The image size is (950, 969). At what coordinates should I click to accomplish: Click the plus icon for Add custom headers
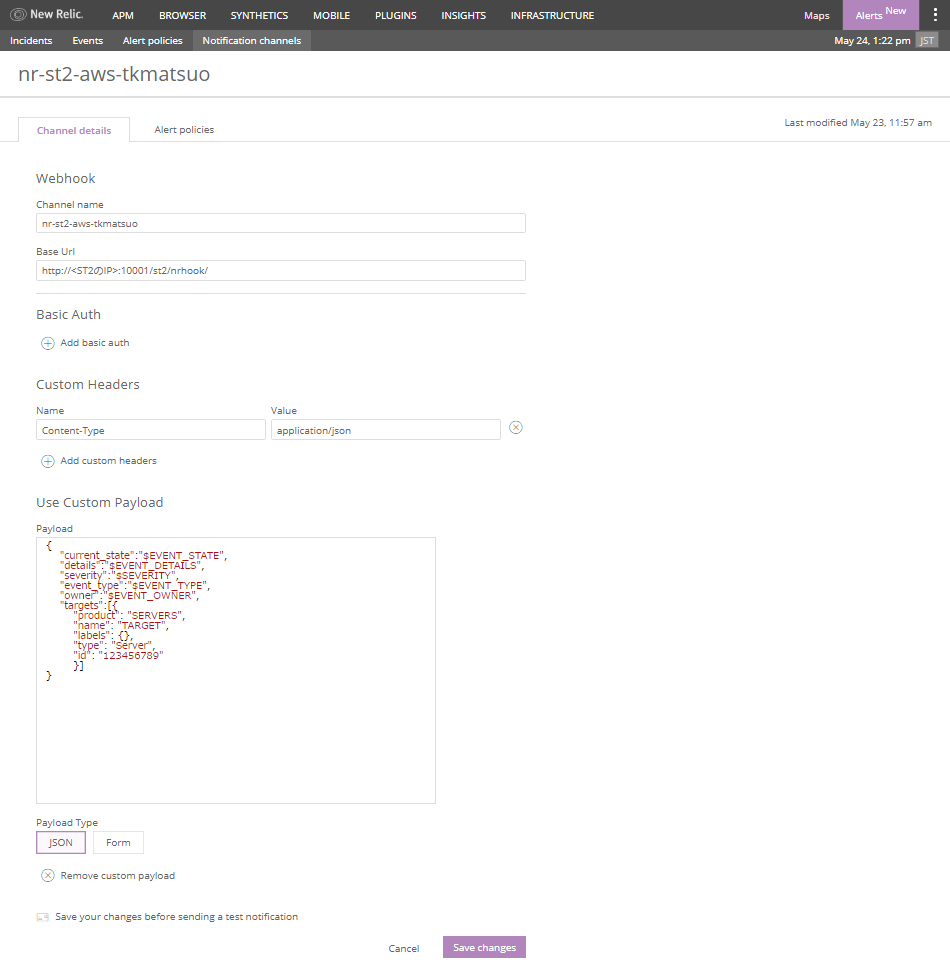coord(48,461)
